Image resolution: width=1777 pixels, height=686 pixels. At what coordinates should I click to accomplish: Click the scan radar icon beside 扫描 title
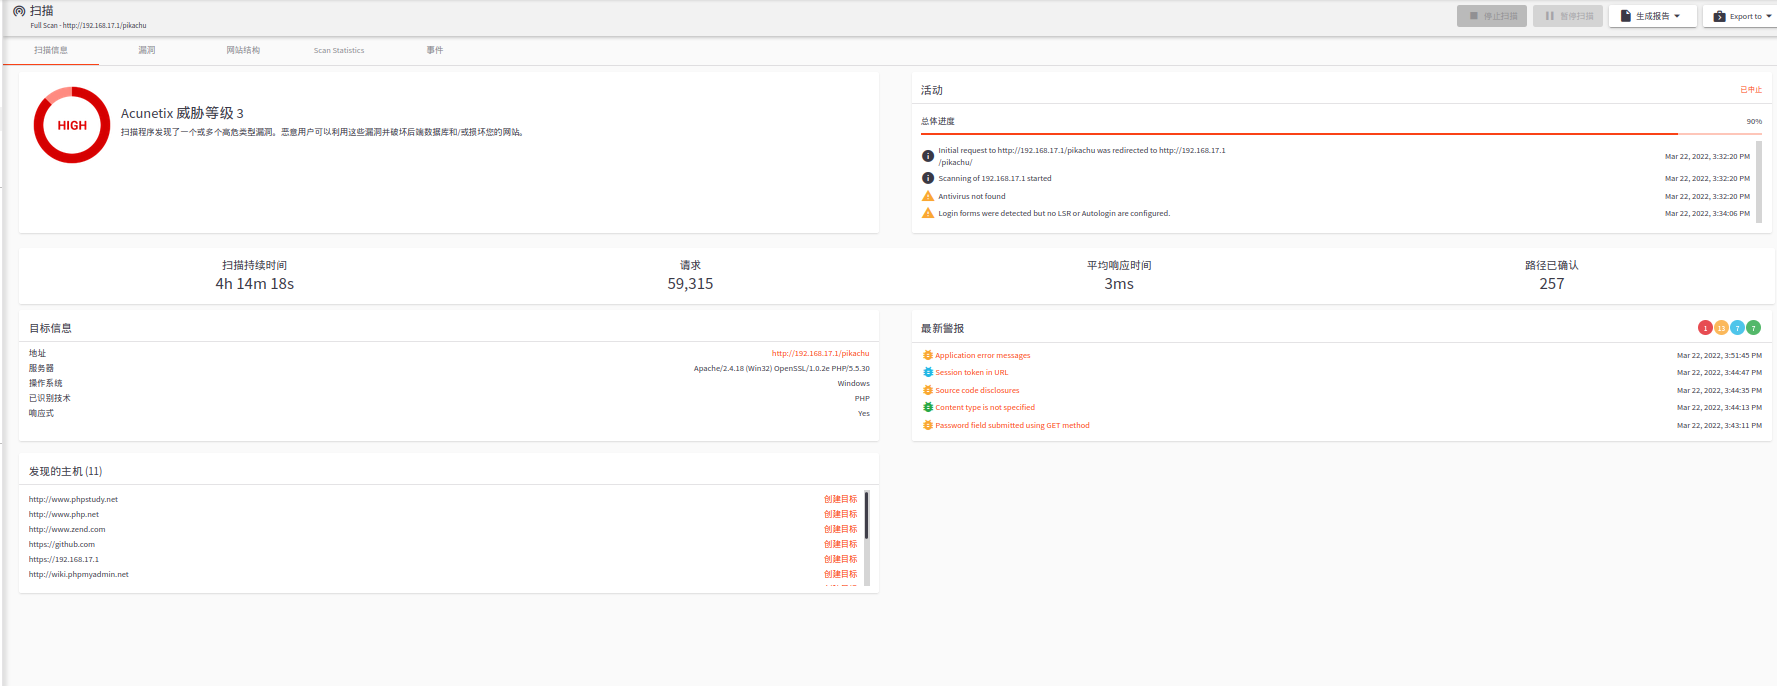pyautogui.click(x=19, y=11)
